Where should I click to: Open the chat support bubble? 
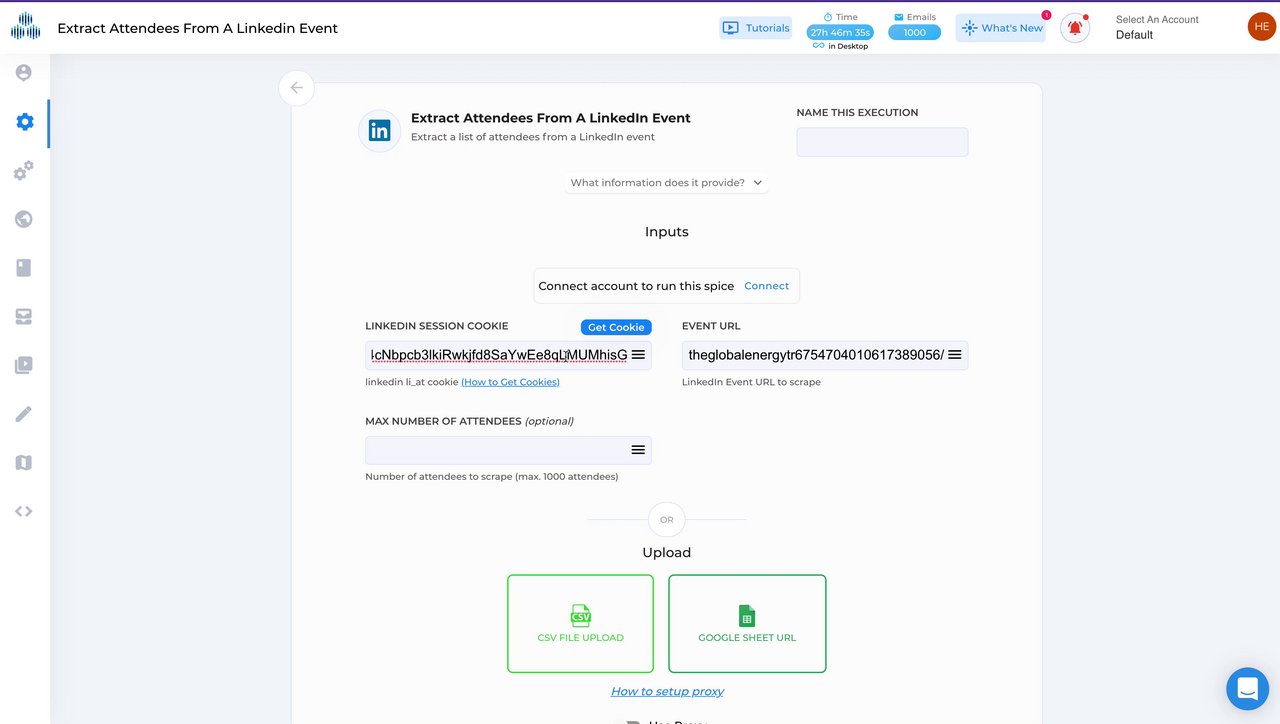click(x=1247, y=688)
